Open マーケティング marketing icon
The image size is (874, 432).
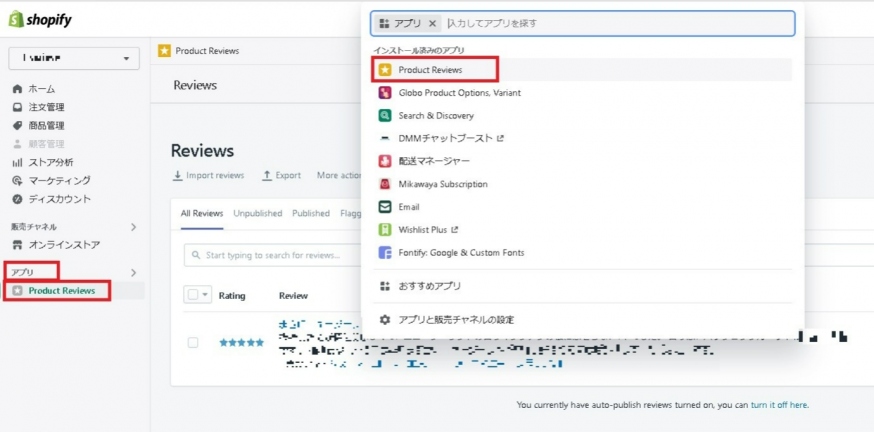tap(17, 181)
